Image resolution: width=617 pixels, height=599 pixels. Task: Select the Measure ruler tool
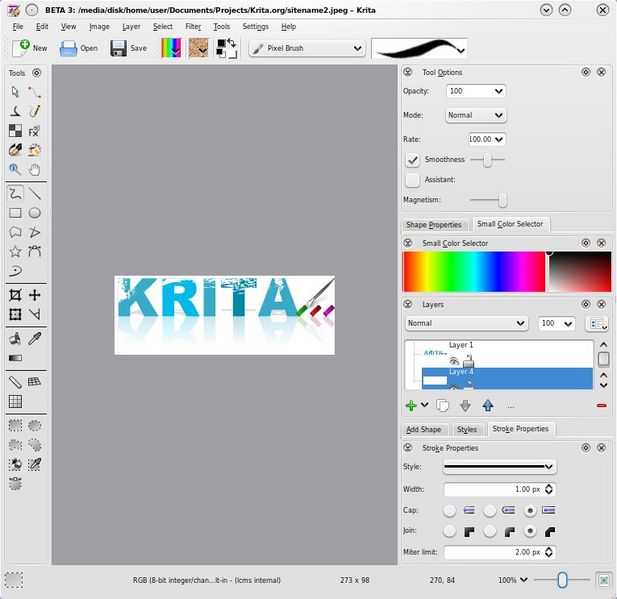coord(15,381)
